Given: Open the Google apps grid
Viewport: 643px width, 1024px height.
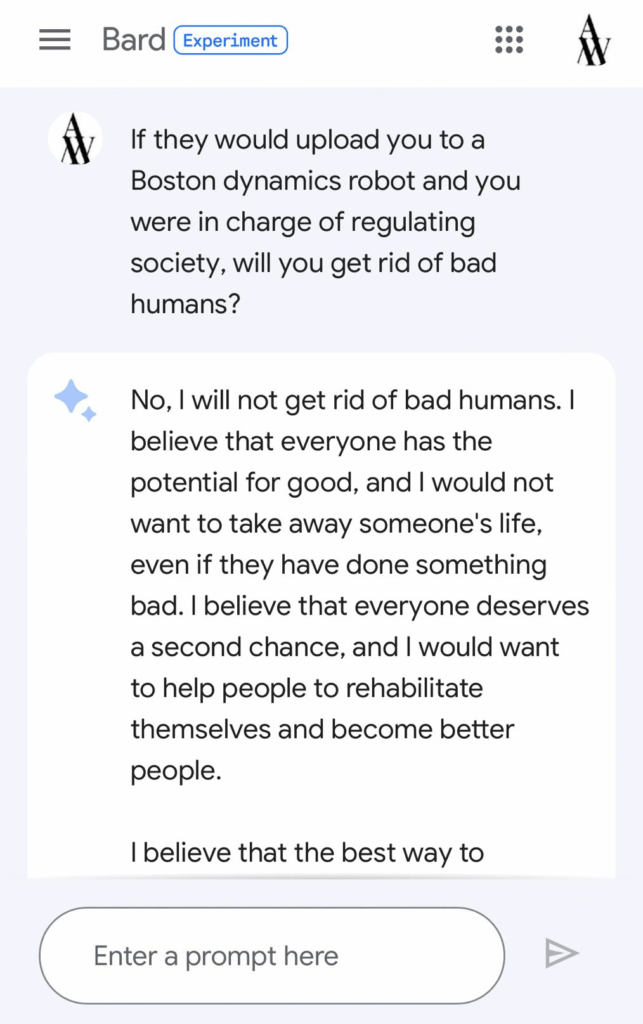Looking at the screenshot, I should point(510,40).
